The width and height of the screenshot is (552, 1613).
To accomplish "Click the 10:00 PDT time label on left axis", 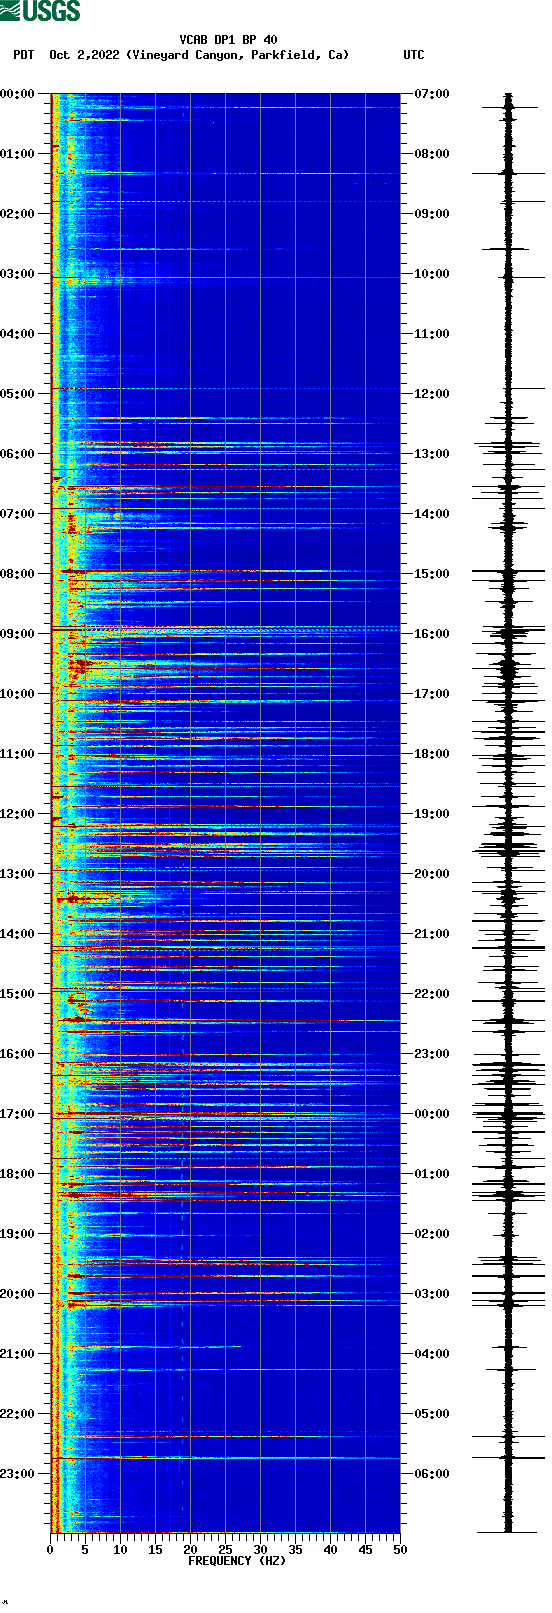I will [x=18, y=694].
